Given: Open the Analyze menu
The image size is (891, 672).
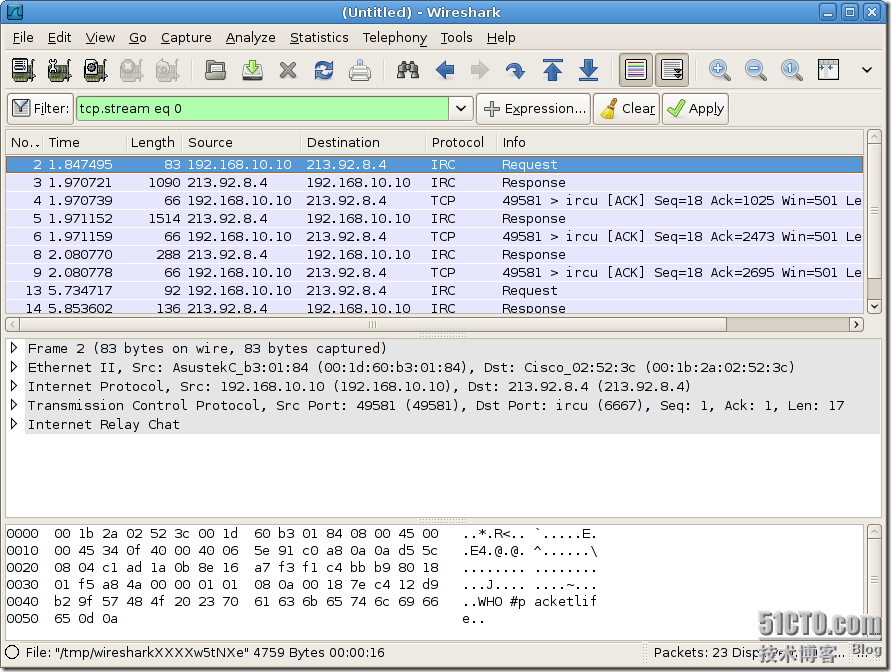Looking at the screenshot, I should [251, 37].
